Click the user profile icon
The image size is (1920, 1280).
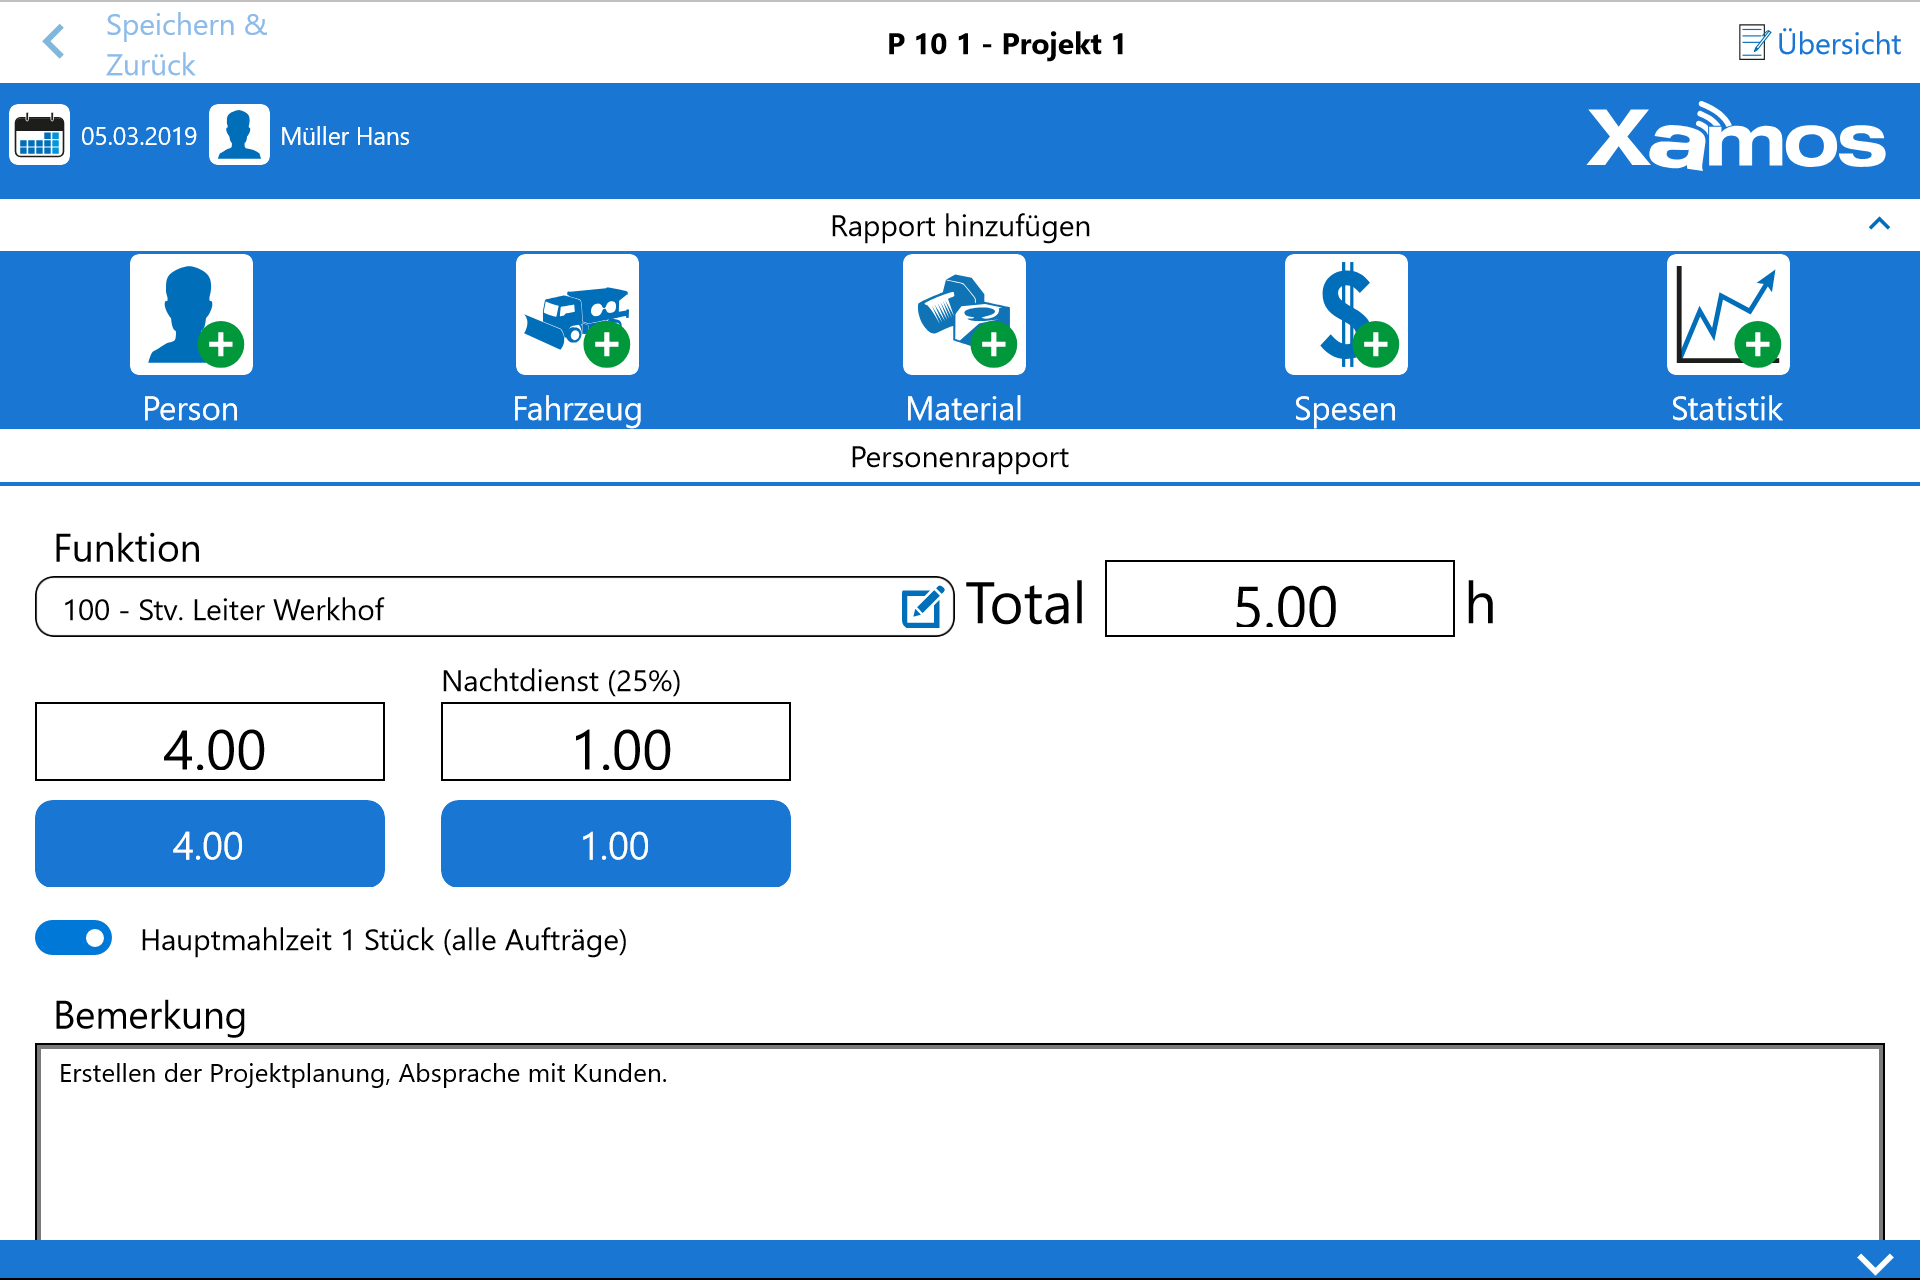(x=239, y=135)
